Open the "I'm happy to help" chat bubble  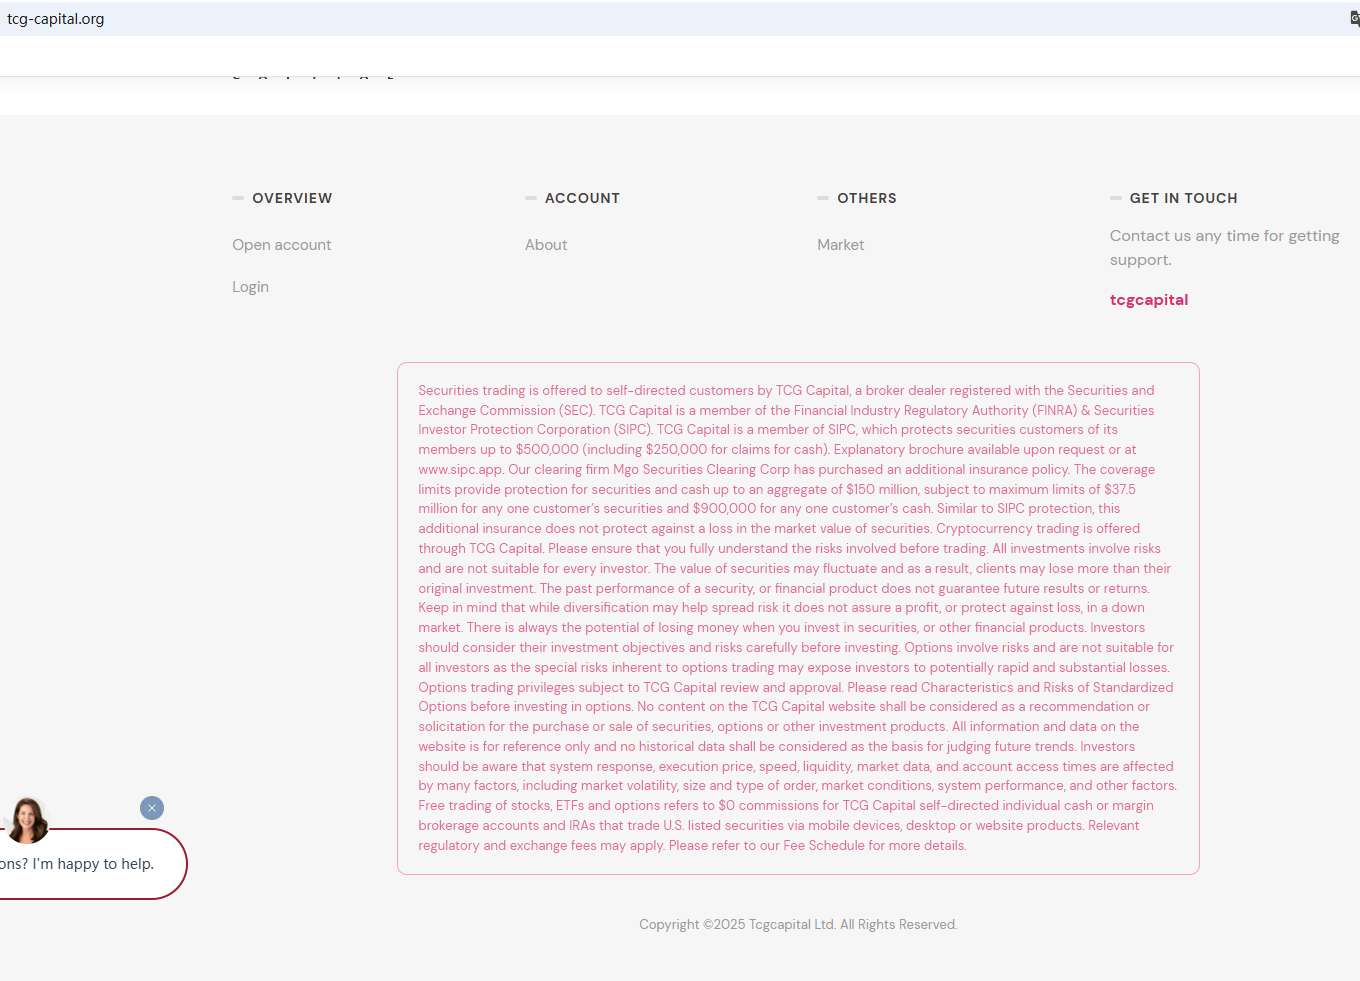point(92,864)
